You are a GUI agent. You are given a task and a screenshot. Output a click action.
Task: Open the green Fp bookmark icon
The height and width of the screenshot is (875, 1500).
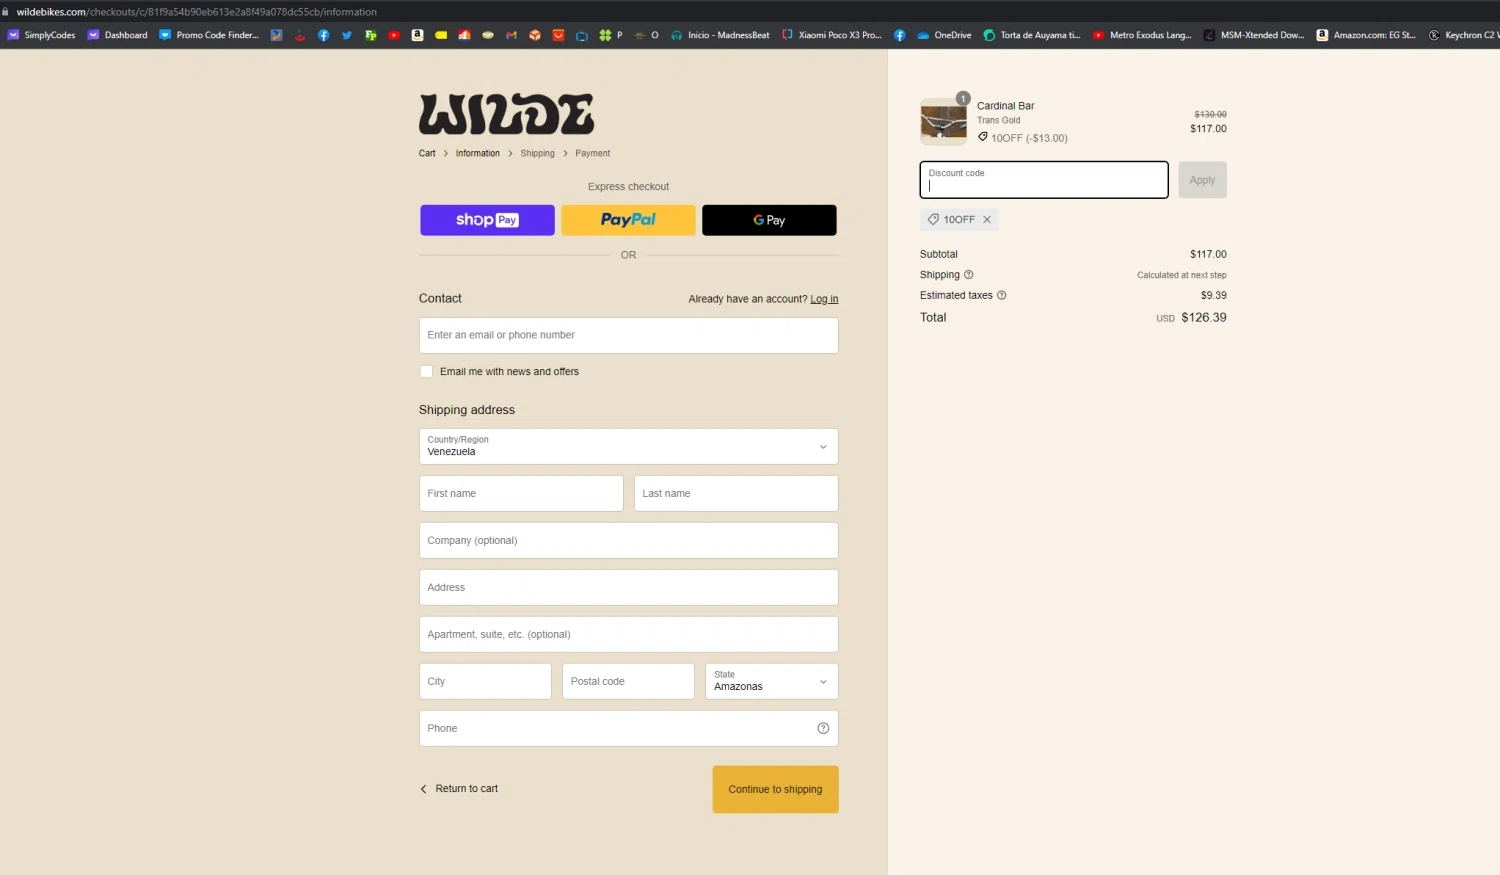coord(371,35)
